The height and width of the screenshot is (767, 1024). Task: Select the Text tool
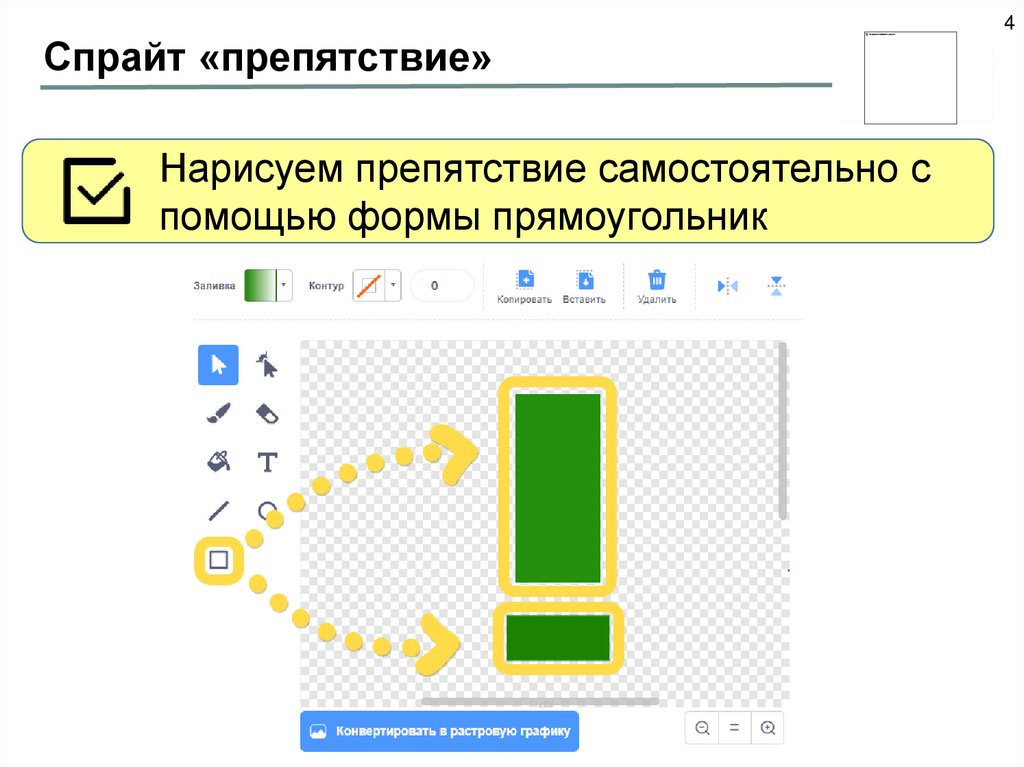266,462
